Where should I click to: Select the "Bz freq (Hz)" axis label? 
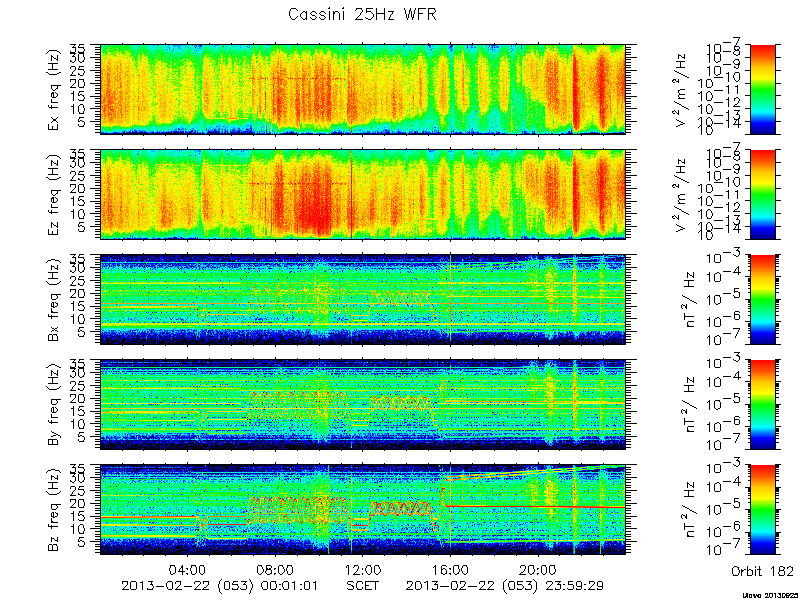click(x=54, y=509)
